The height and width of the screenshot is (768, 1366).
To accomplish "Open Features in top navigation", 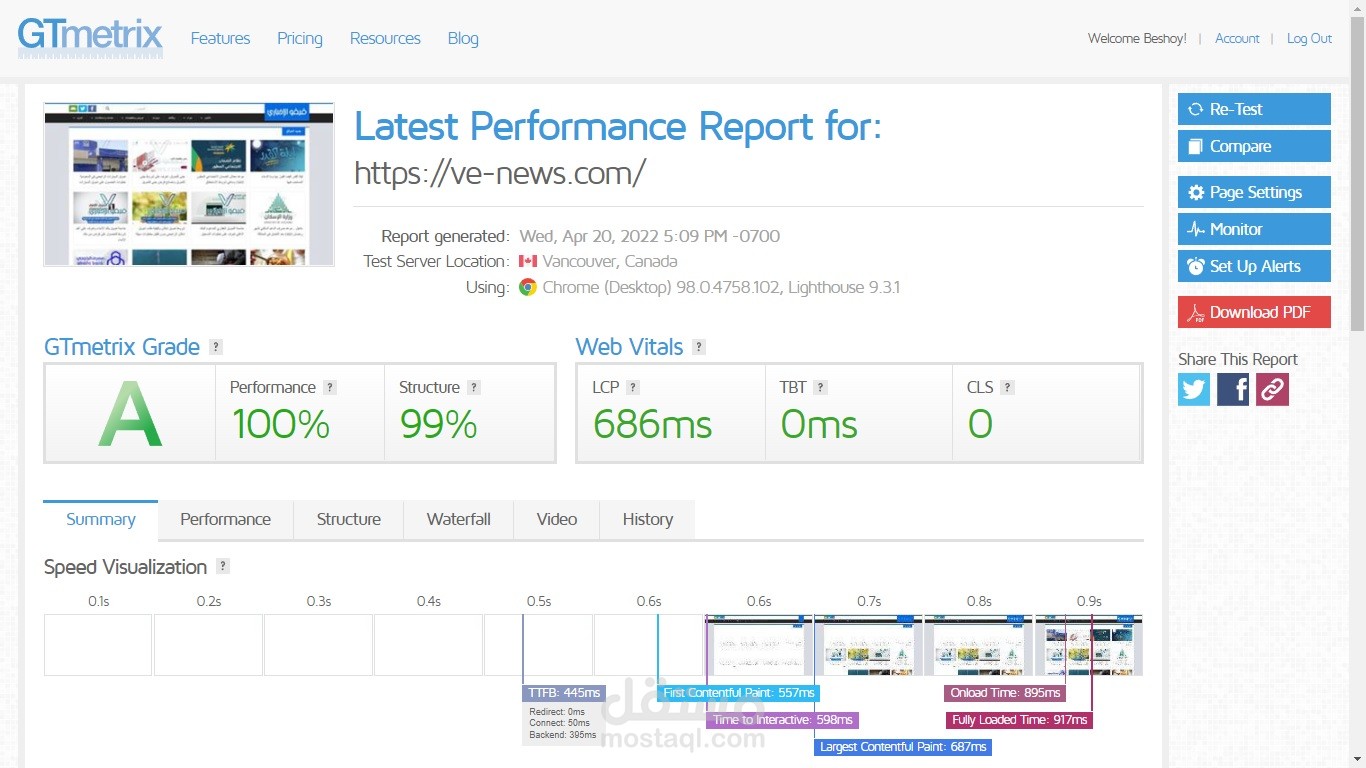I will [220, 38].
